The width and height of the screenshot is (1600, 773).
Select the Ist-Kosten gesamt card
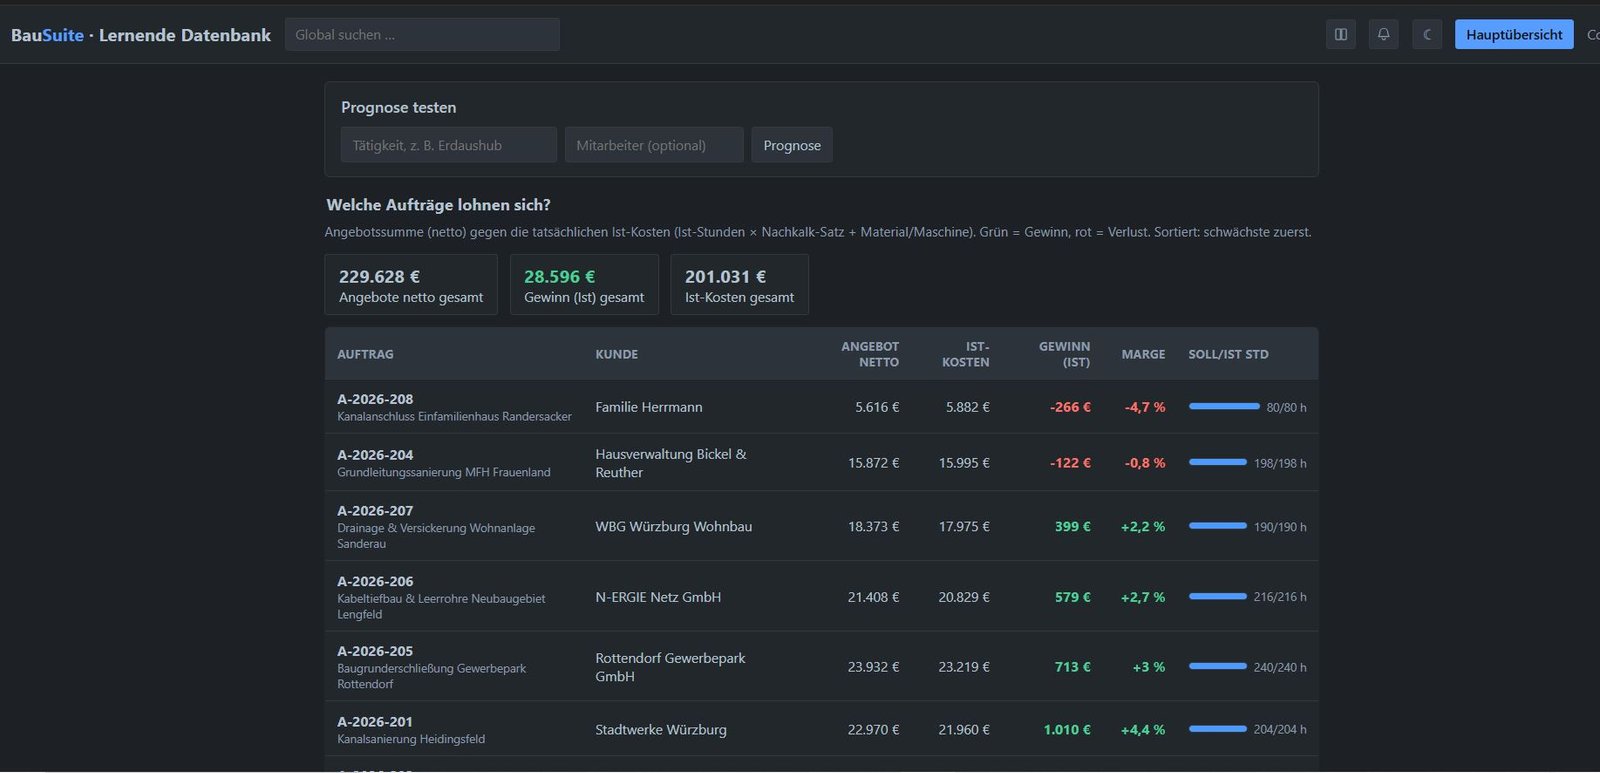pos(740,285)
